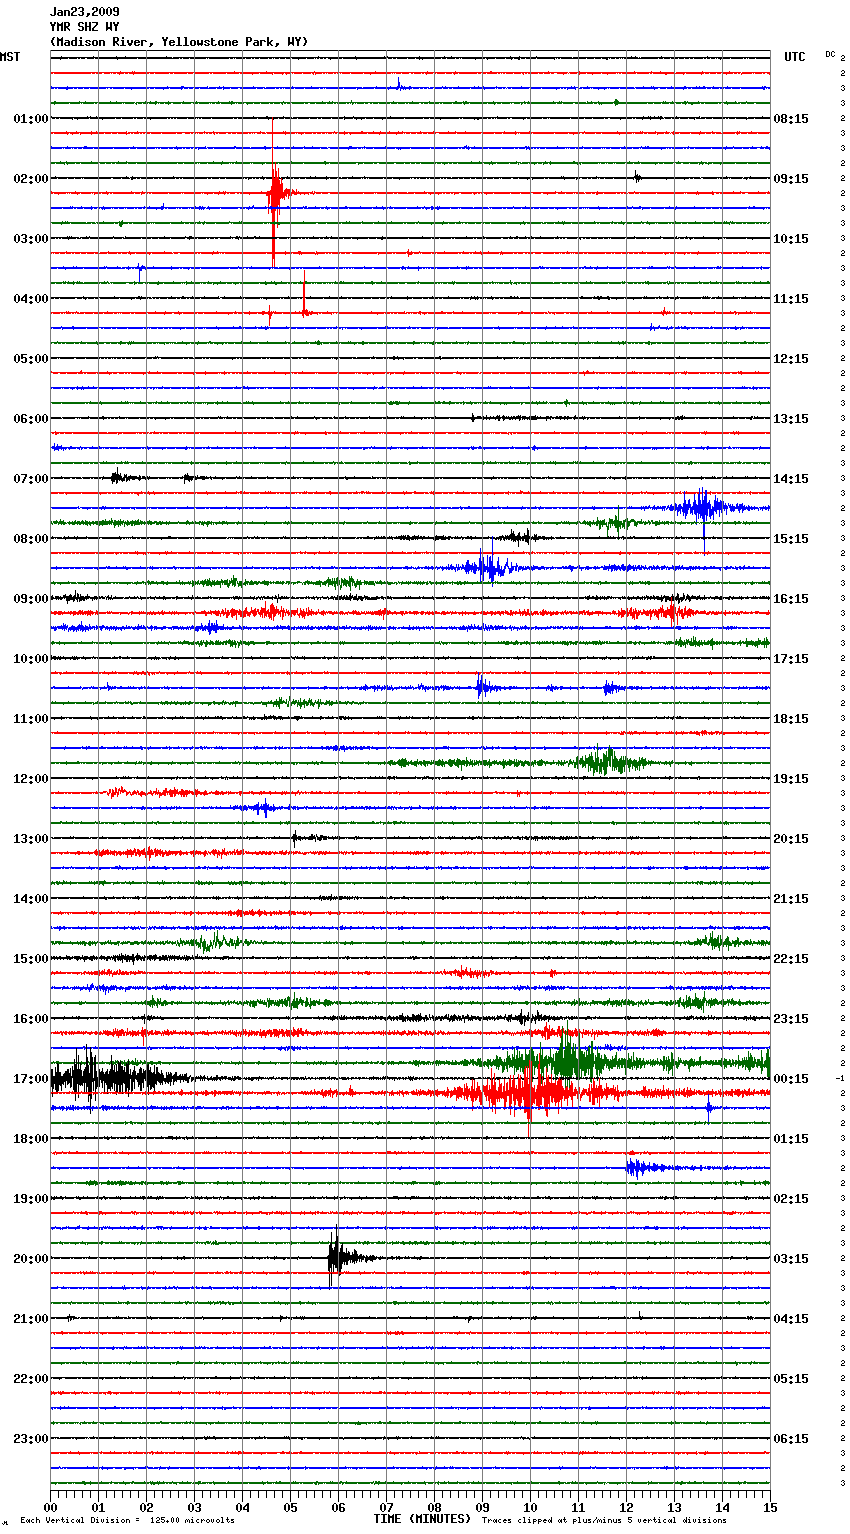The image size is (850, 1534).
Task: Click the "02:15" UTC time label
Action: [791, 1199]
